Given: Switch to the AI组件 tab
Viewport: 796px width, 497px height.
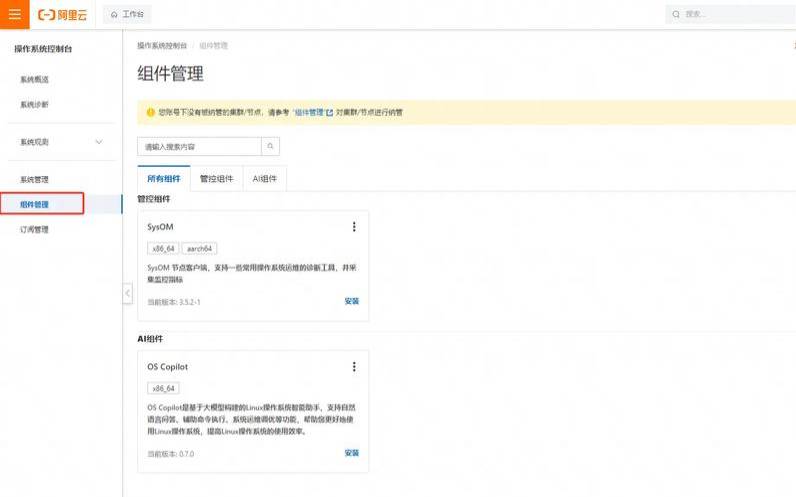Looking at the screenshot, I should 265,179.
